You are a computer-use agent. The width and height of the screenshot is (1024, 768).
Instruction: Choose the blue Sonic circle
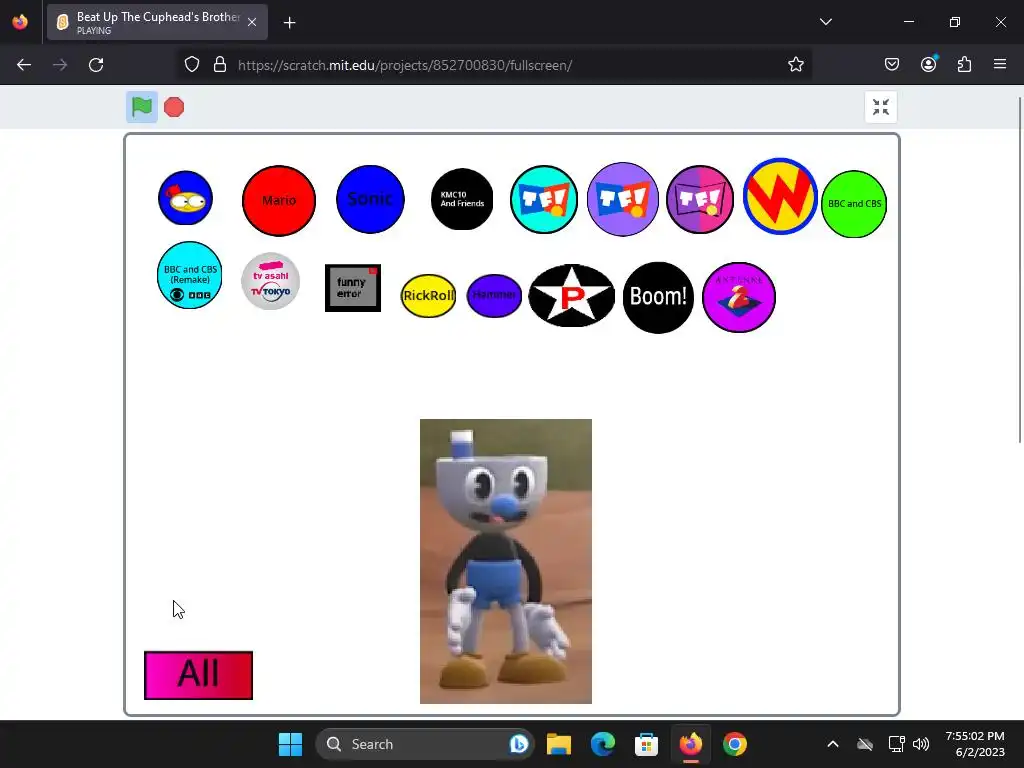click(x=370, y=199)
